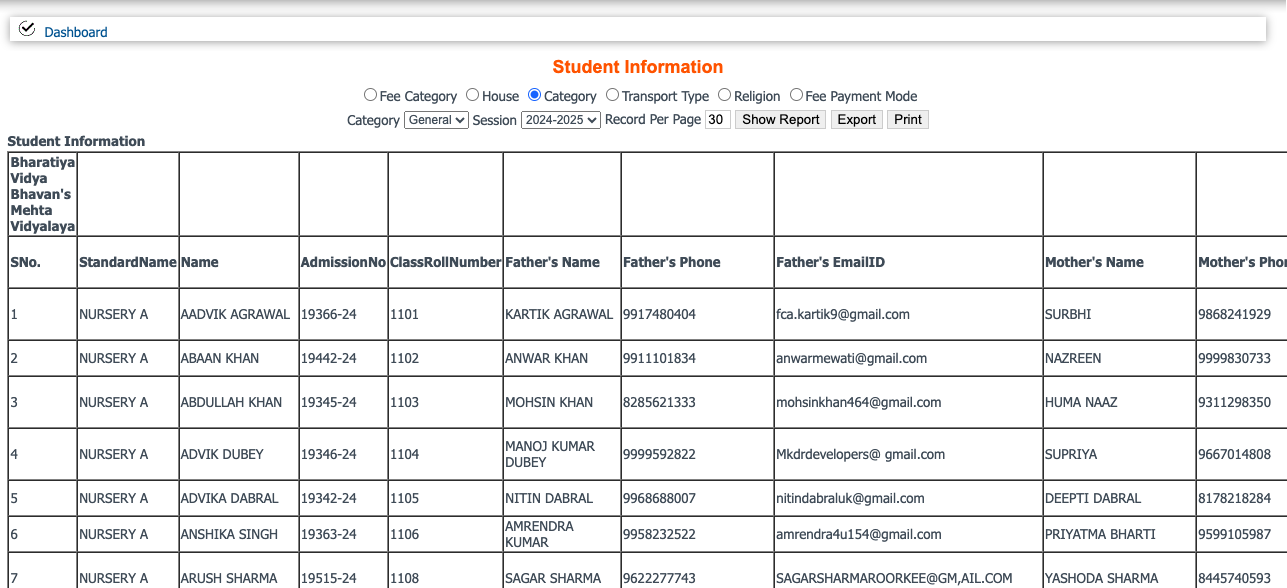Viewport: 1287px width, 588px height.
Task: Click the AdmissionNo column header
Action: tap(343, 262)
